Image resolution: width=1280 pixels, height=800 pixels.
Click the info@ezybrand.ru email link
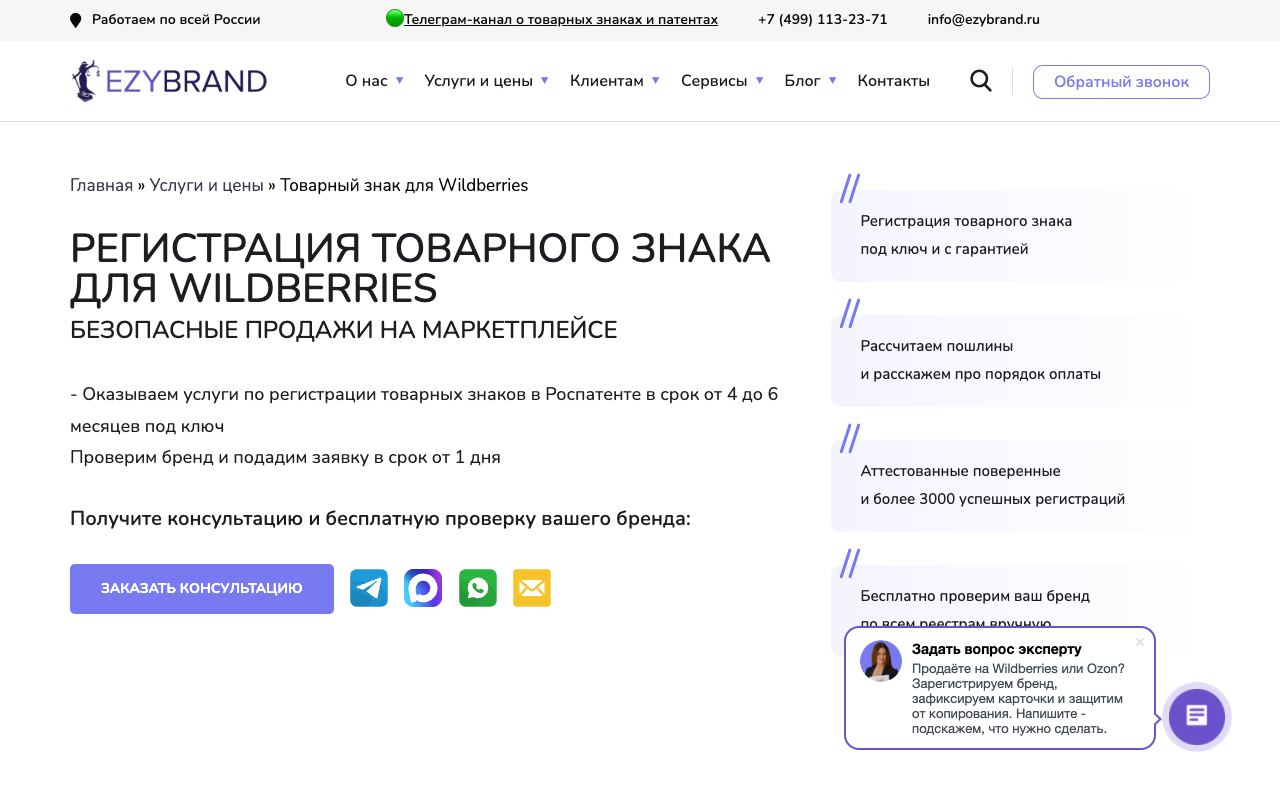point(983,20)
